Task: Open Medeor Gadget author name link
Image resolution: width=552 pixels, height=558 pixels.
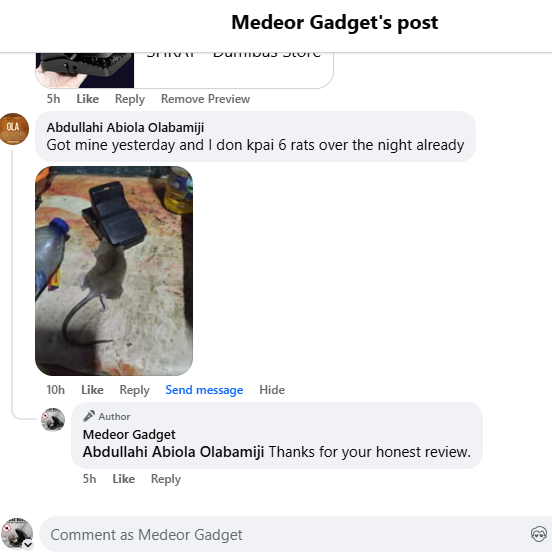Action: click(129, 435)
